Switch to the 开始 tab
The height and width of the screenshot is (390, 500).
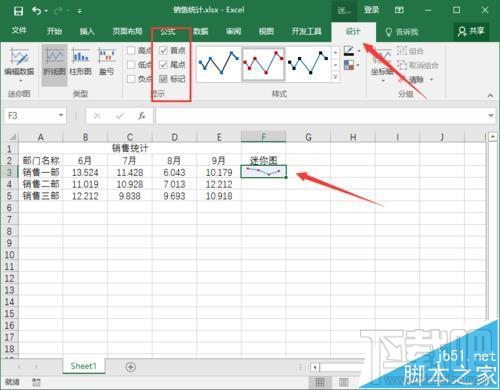tap(54, 31)
